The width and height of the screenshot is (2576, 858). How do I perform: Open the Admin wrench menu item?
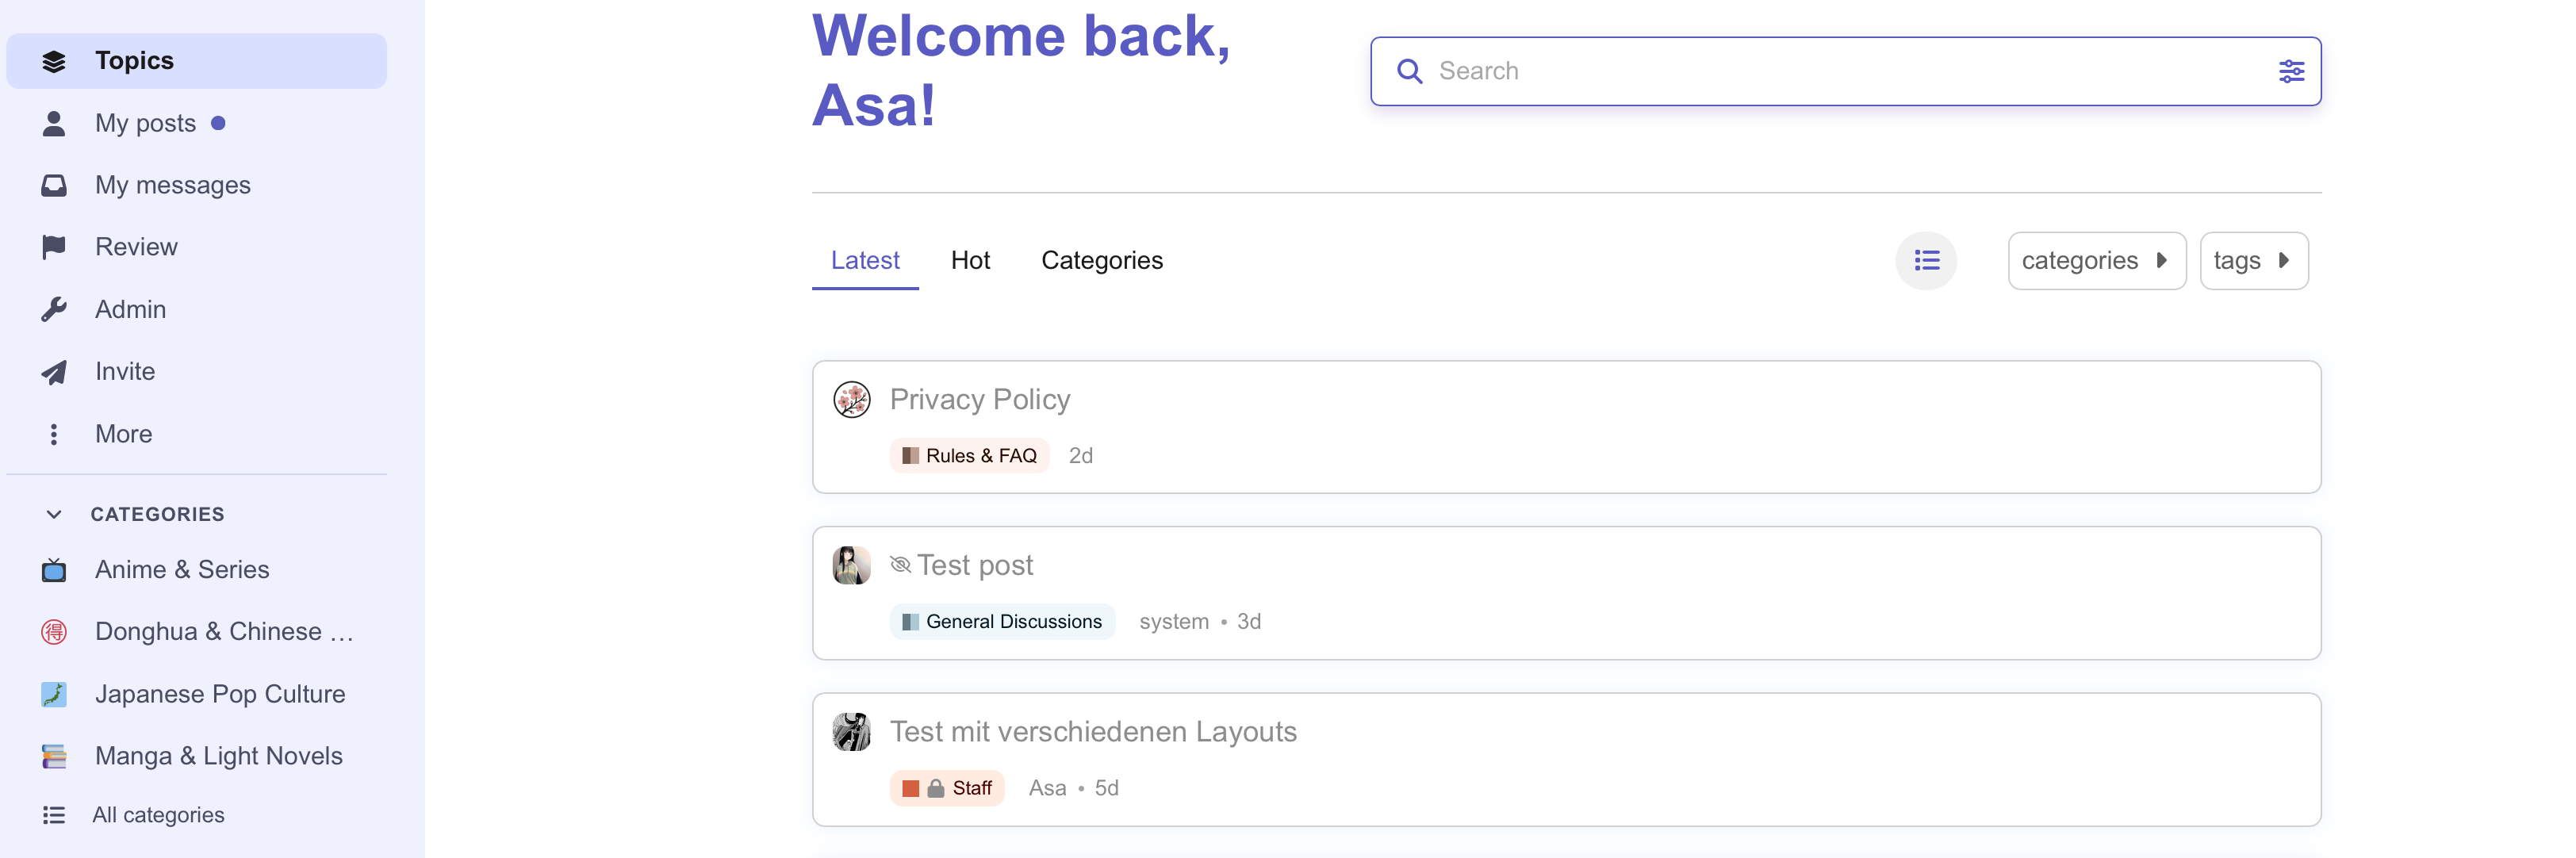point(130,309)
